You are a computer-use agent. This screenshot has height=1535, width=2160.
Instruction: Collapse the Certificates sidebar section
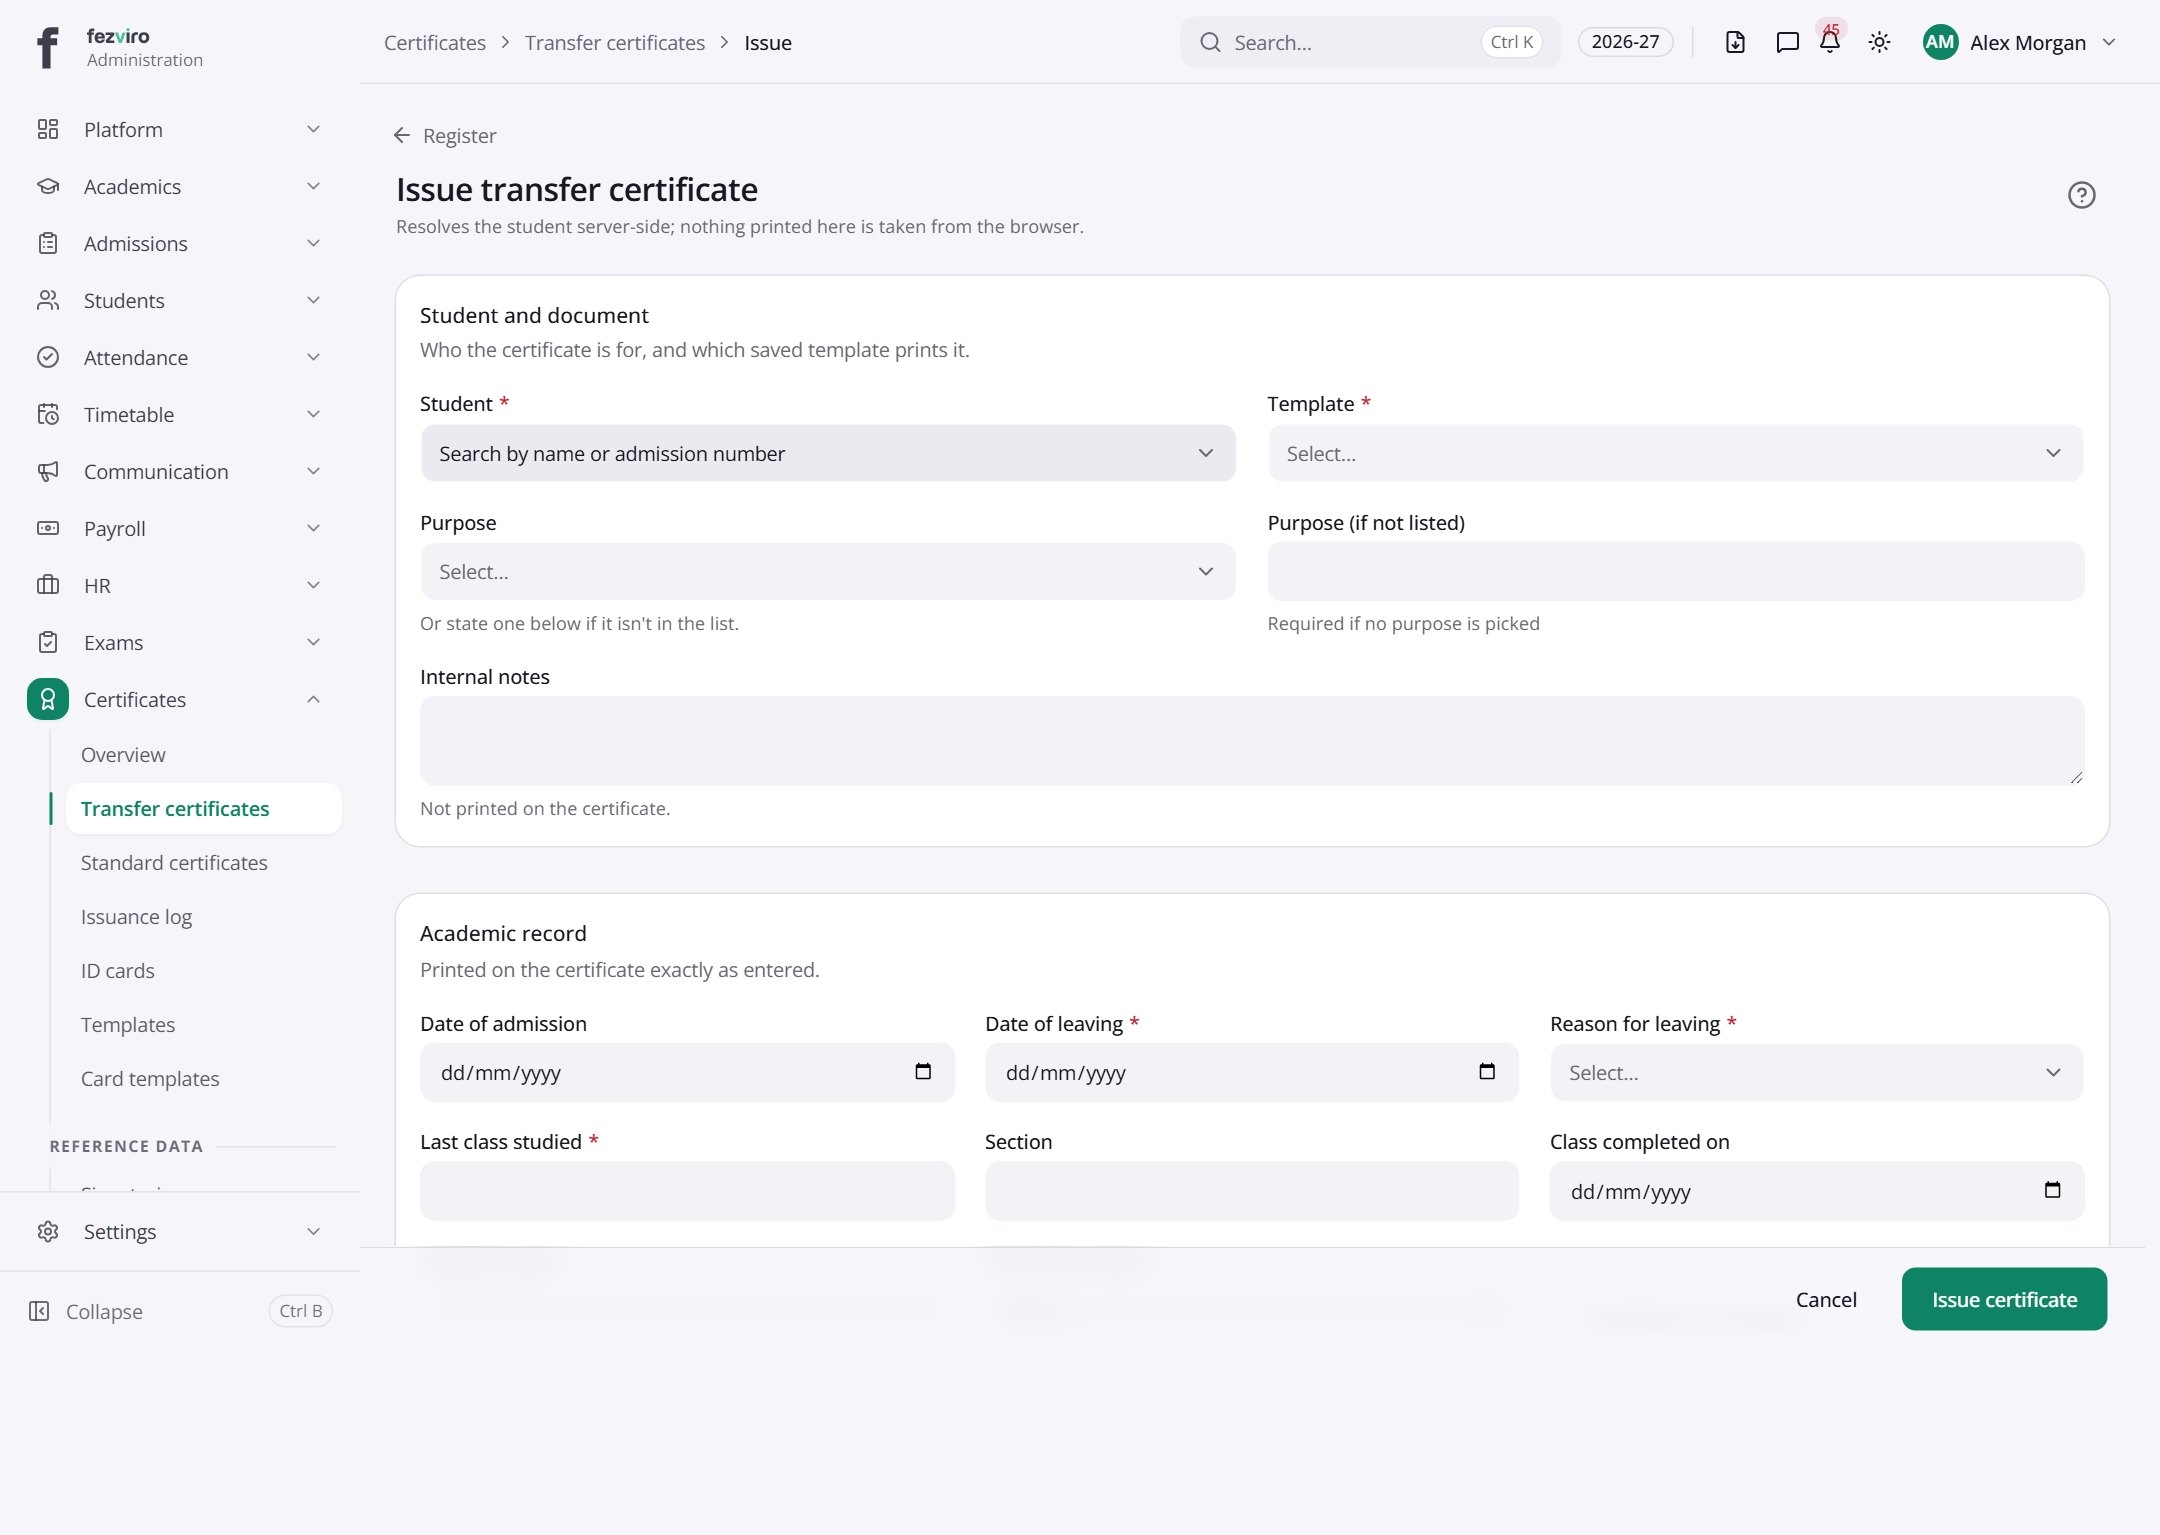pos(180,699)
